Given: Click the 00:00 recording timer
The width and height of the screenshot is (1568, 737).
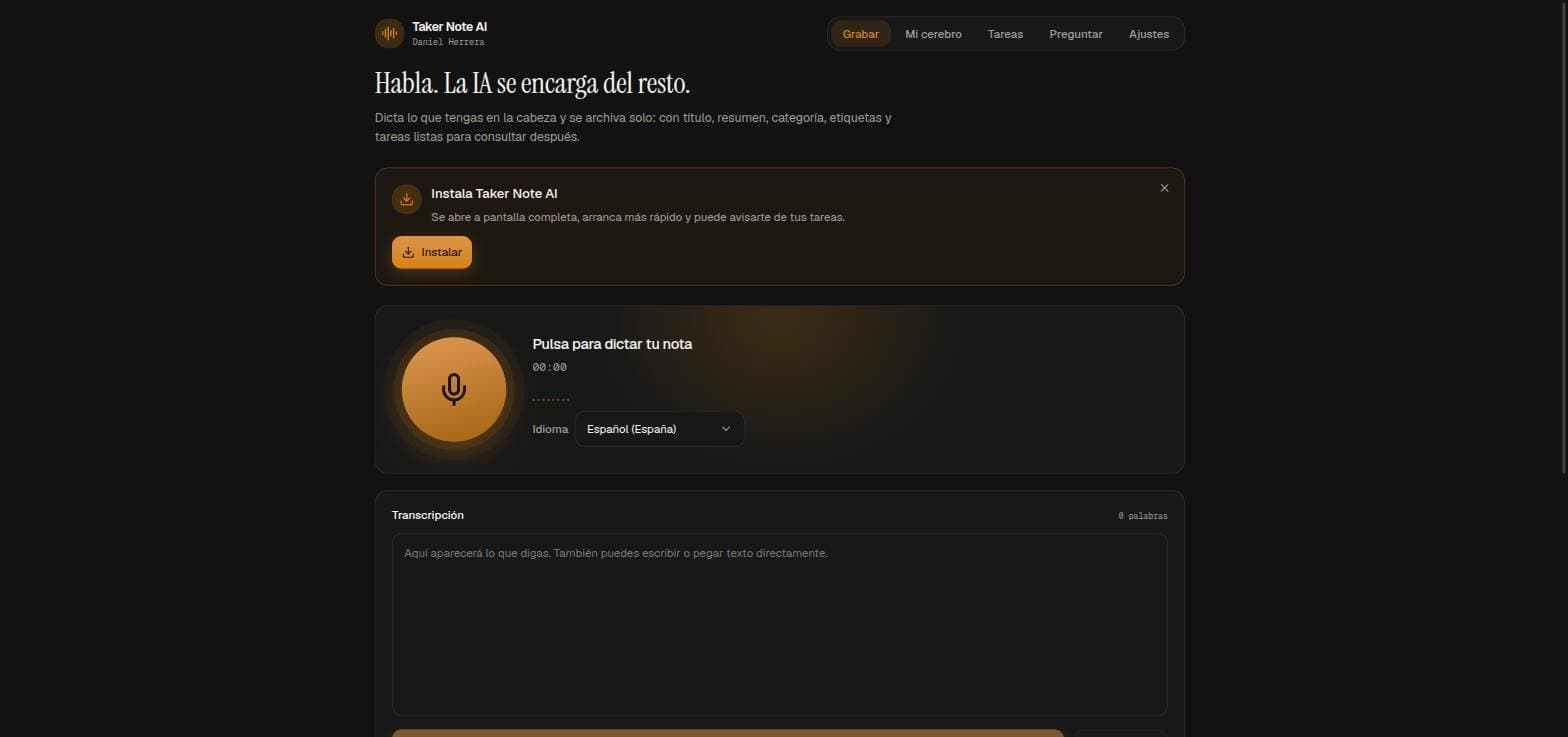Looking at the screenshot, I should (549, 367).
